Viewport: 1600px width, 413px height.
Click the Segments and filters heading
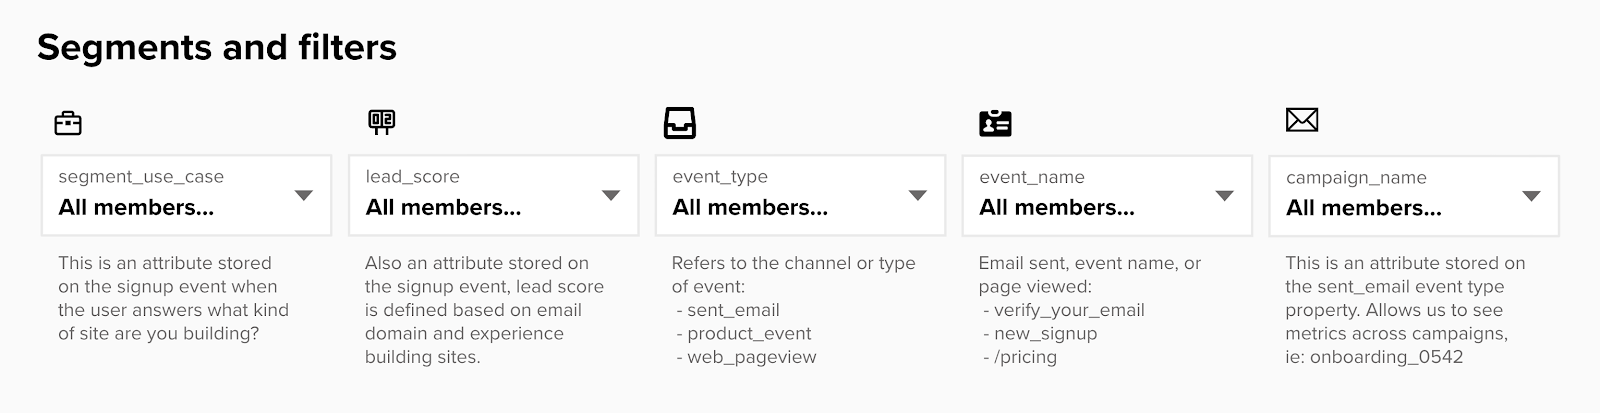click(217, 47)
